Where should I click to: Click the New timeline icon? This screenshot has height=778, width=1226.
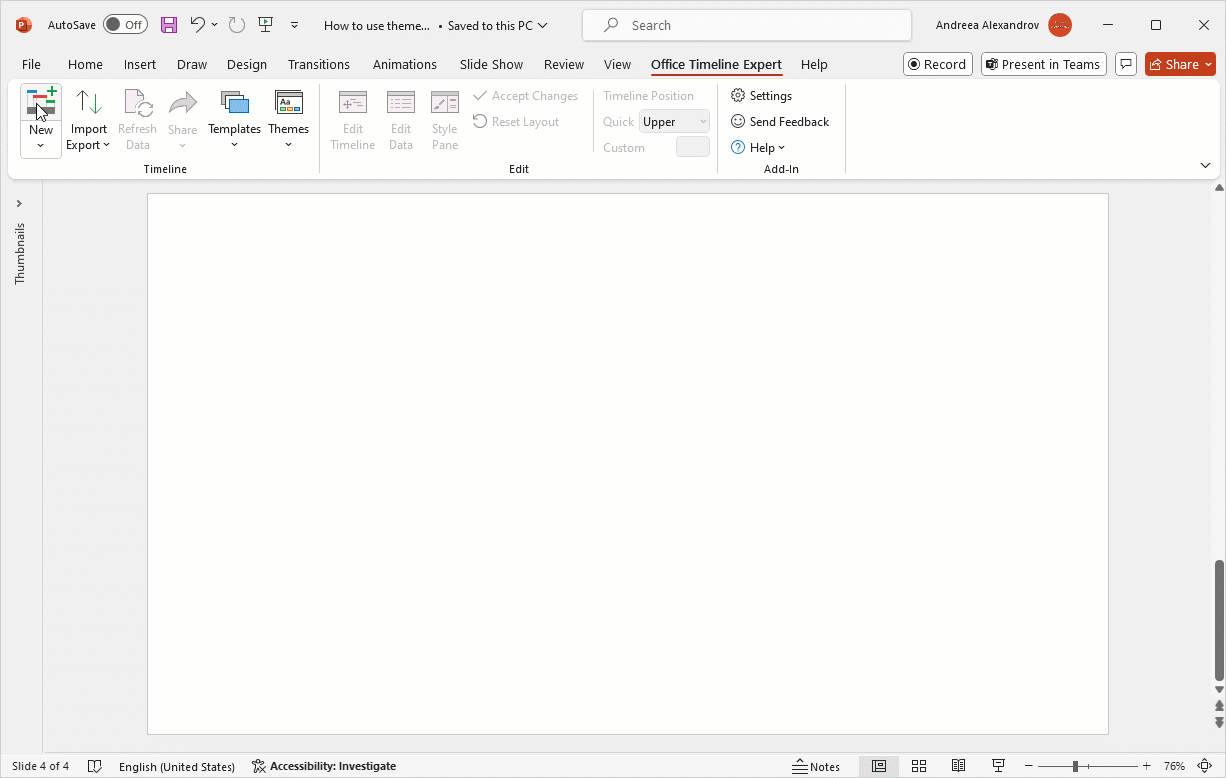coord(41,103)
